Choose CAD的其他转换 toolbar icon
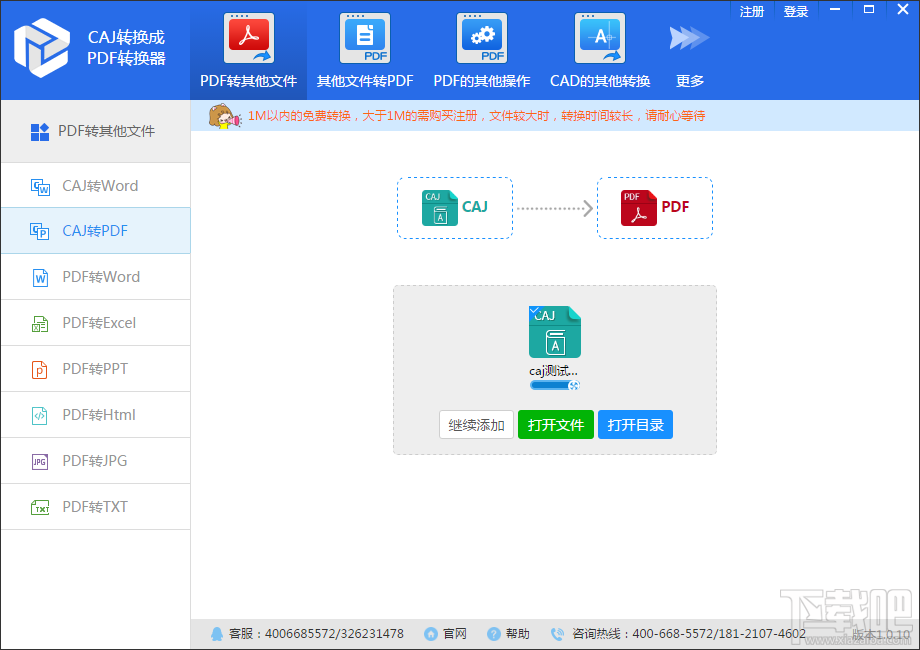920x650 pixels. click(600, 39)
